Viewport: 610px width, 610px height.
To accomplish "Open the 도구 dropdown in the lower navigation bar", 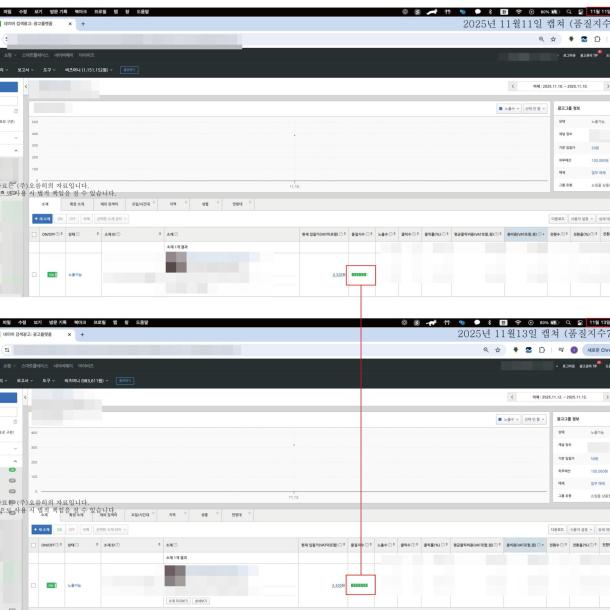I will 48,381.
